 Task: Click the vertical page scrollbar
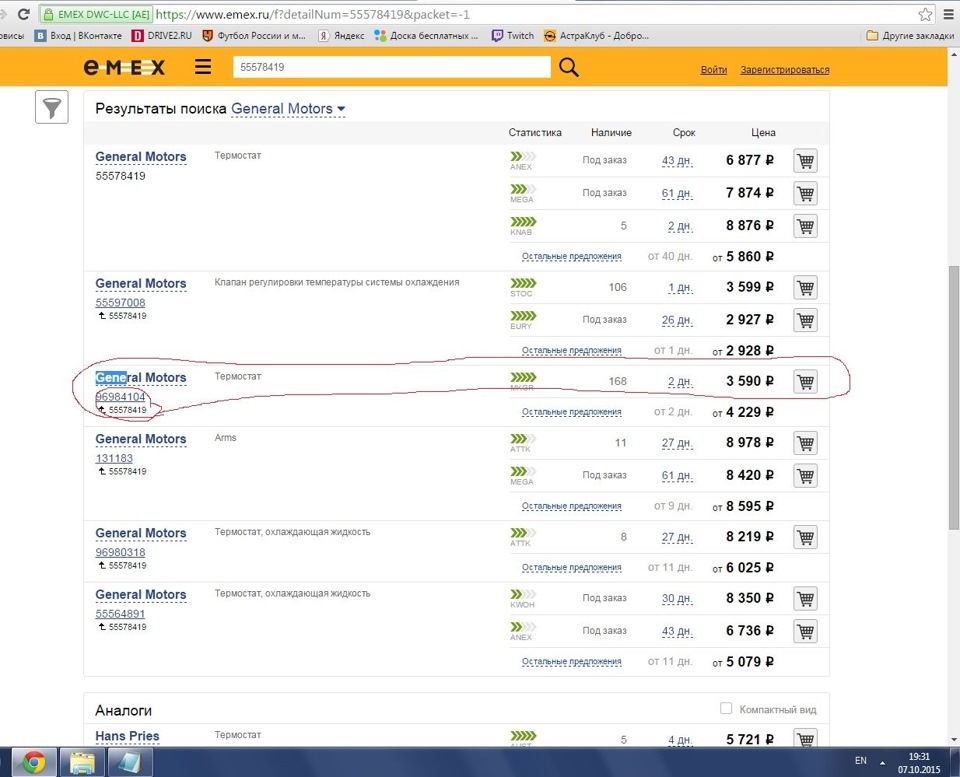point(954,398)
